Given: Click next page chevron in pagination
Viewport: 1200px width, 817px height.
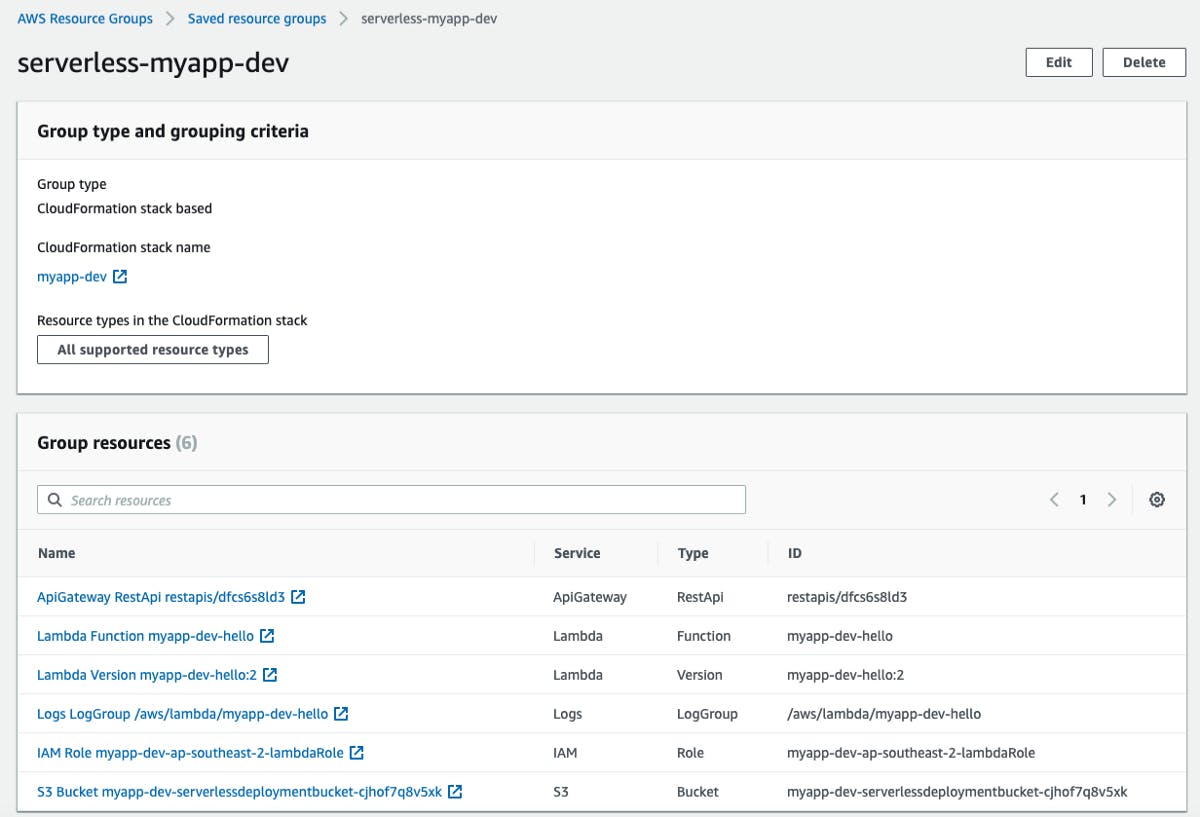Looking at the screenshot, I should point(1112,499).
